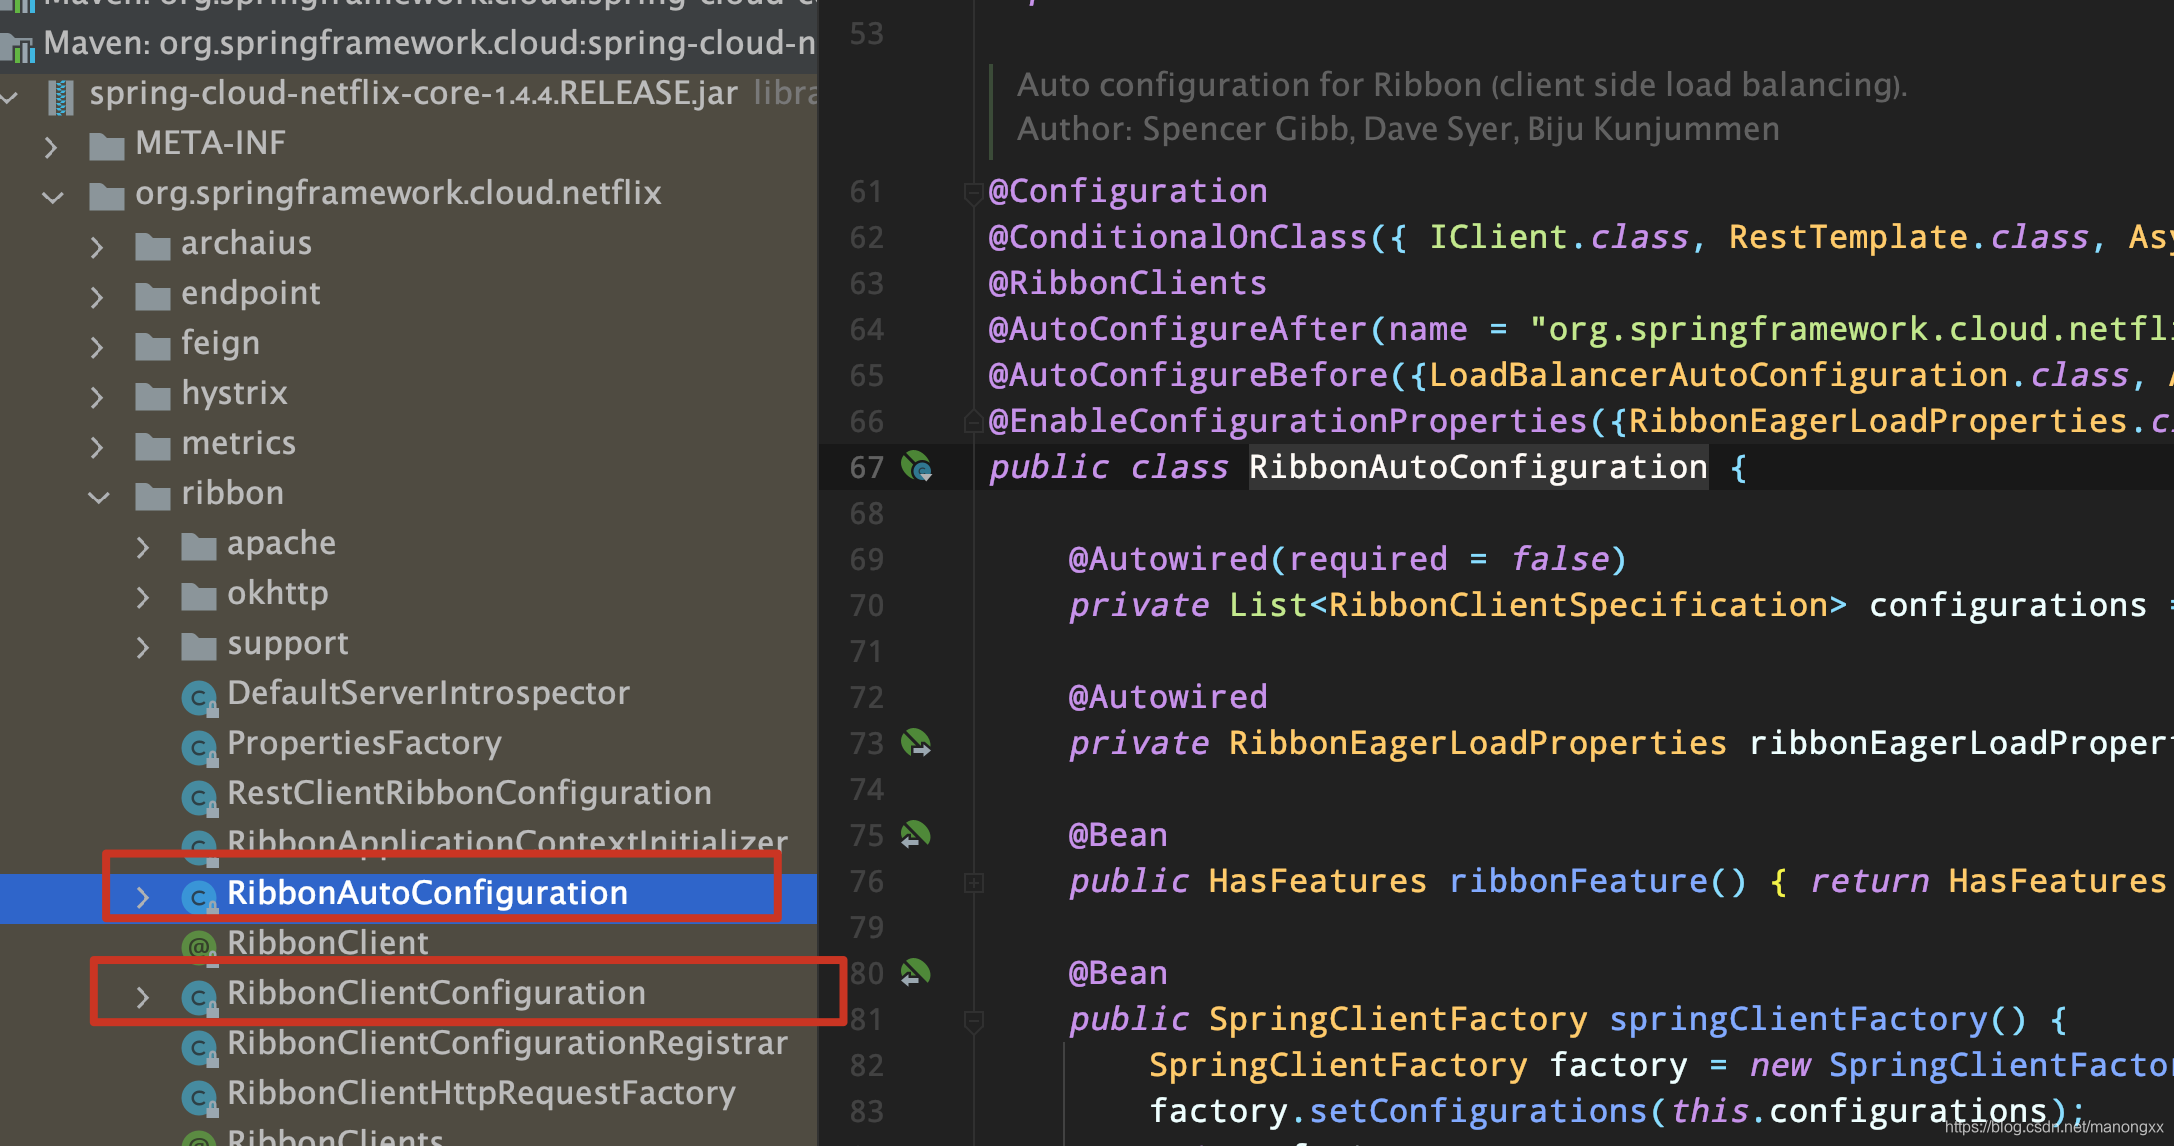Toggle fold marker on springClientFactory line 81
This screenshot has height=1146, width=2174.
[973, 1020]
